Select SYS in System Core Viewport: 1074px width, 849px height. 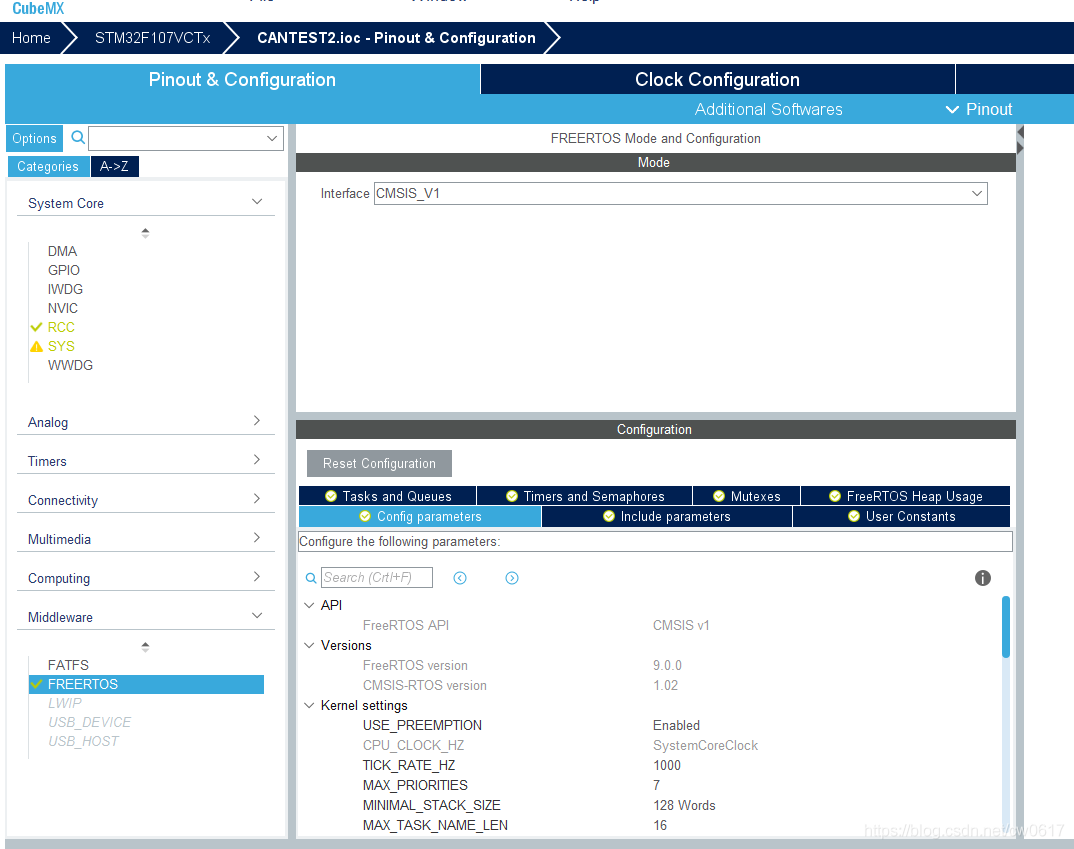[61, 346]
